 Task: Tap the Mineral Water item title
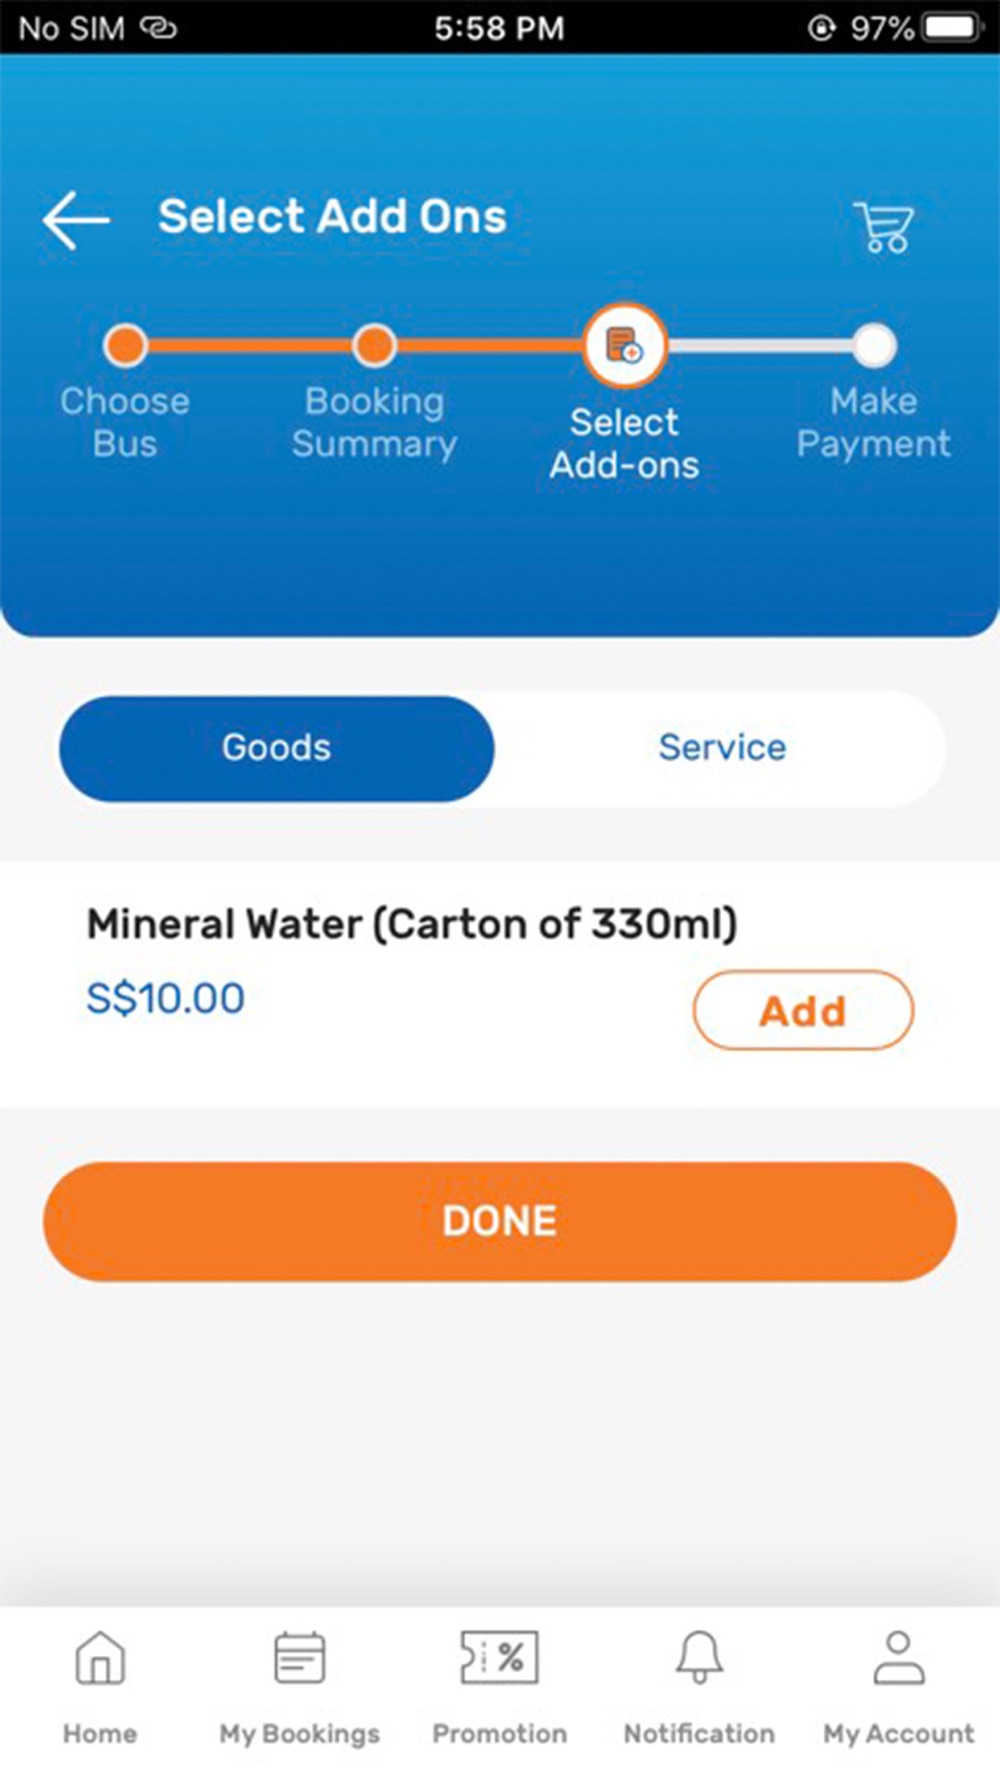[x=412, y=924]
